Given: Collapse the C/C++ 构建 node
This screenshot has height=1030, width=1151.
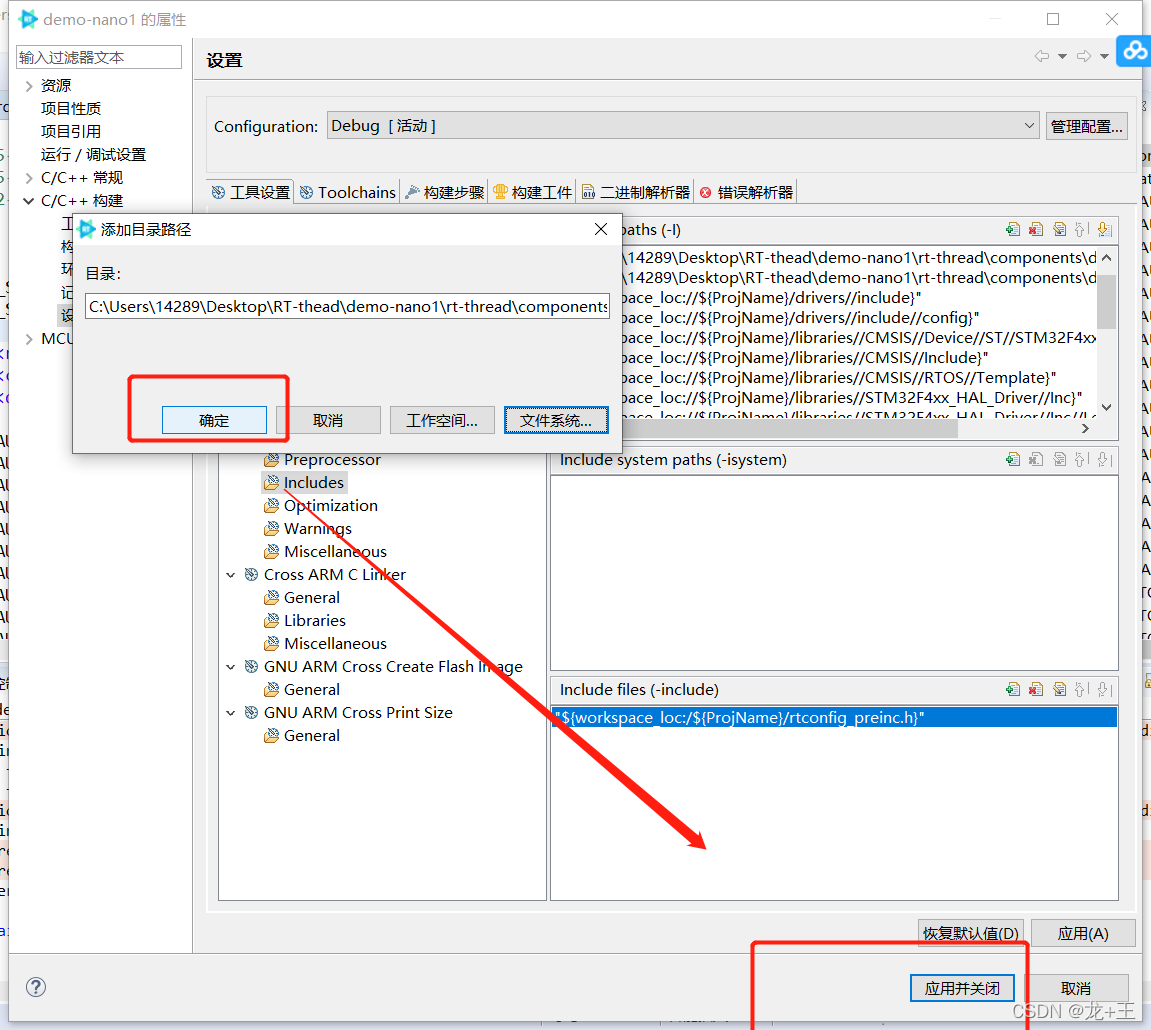Looking at the screenshot, I should tap(29, 200).
